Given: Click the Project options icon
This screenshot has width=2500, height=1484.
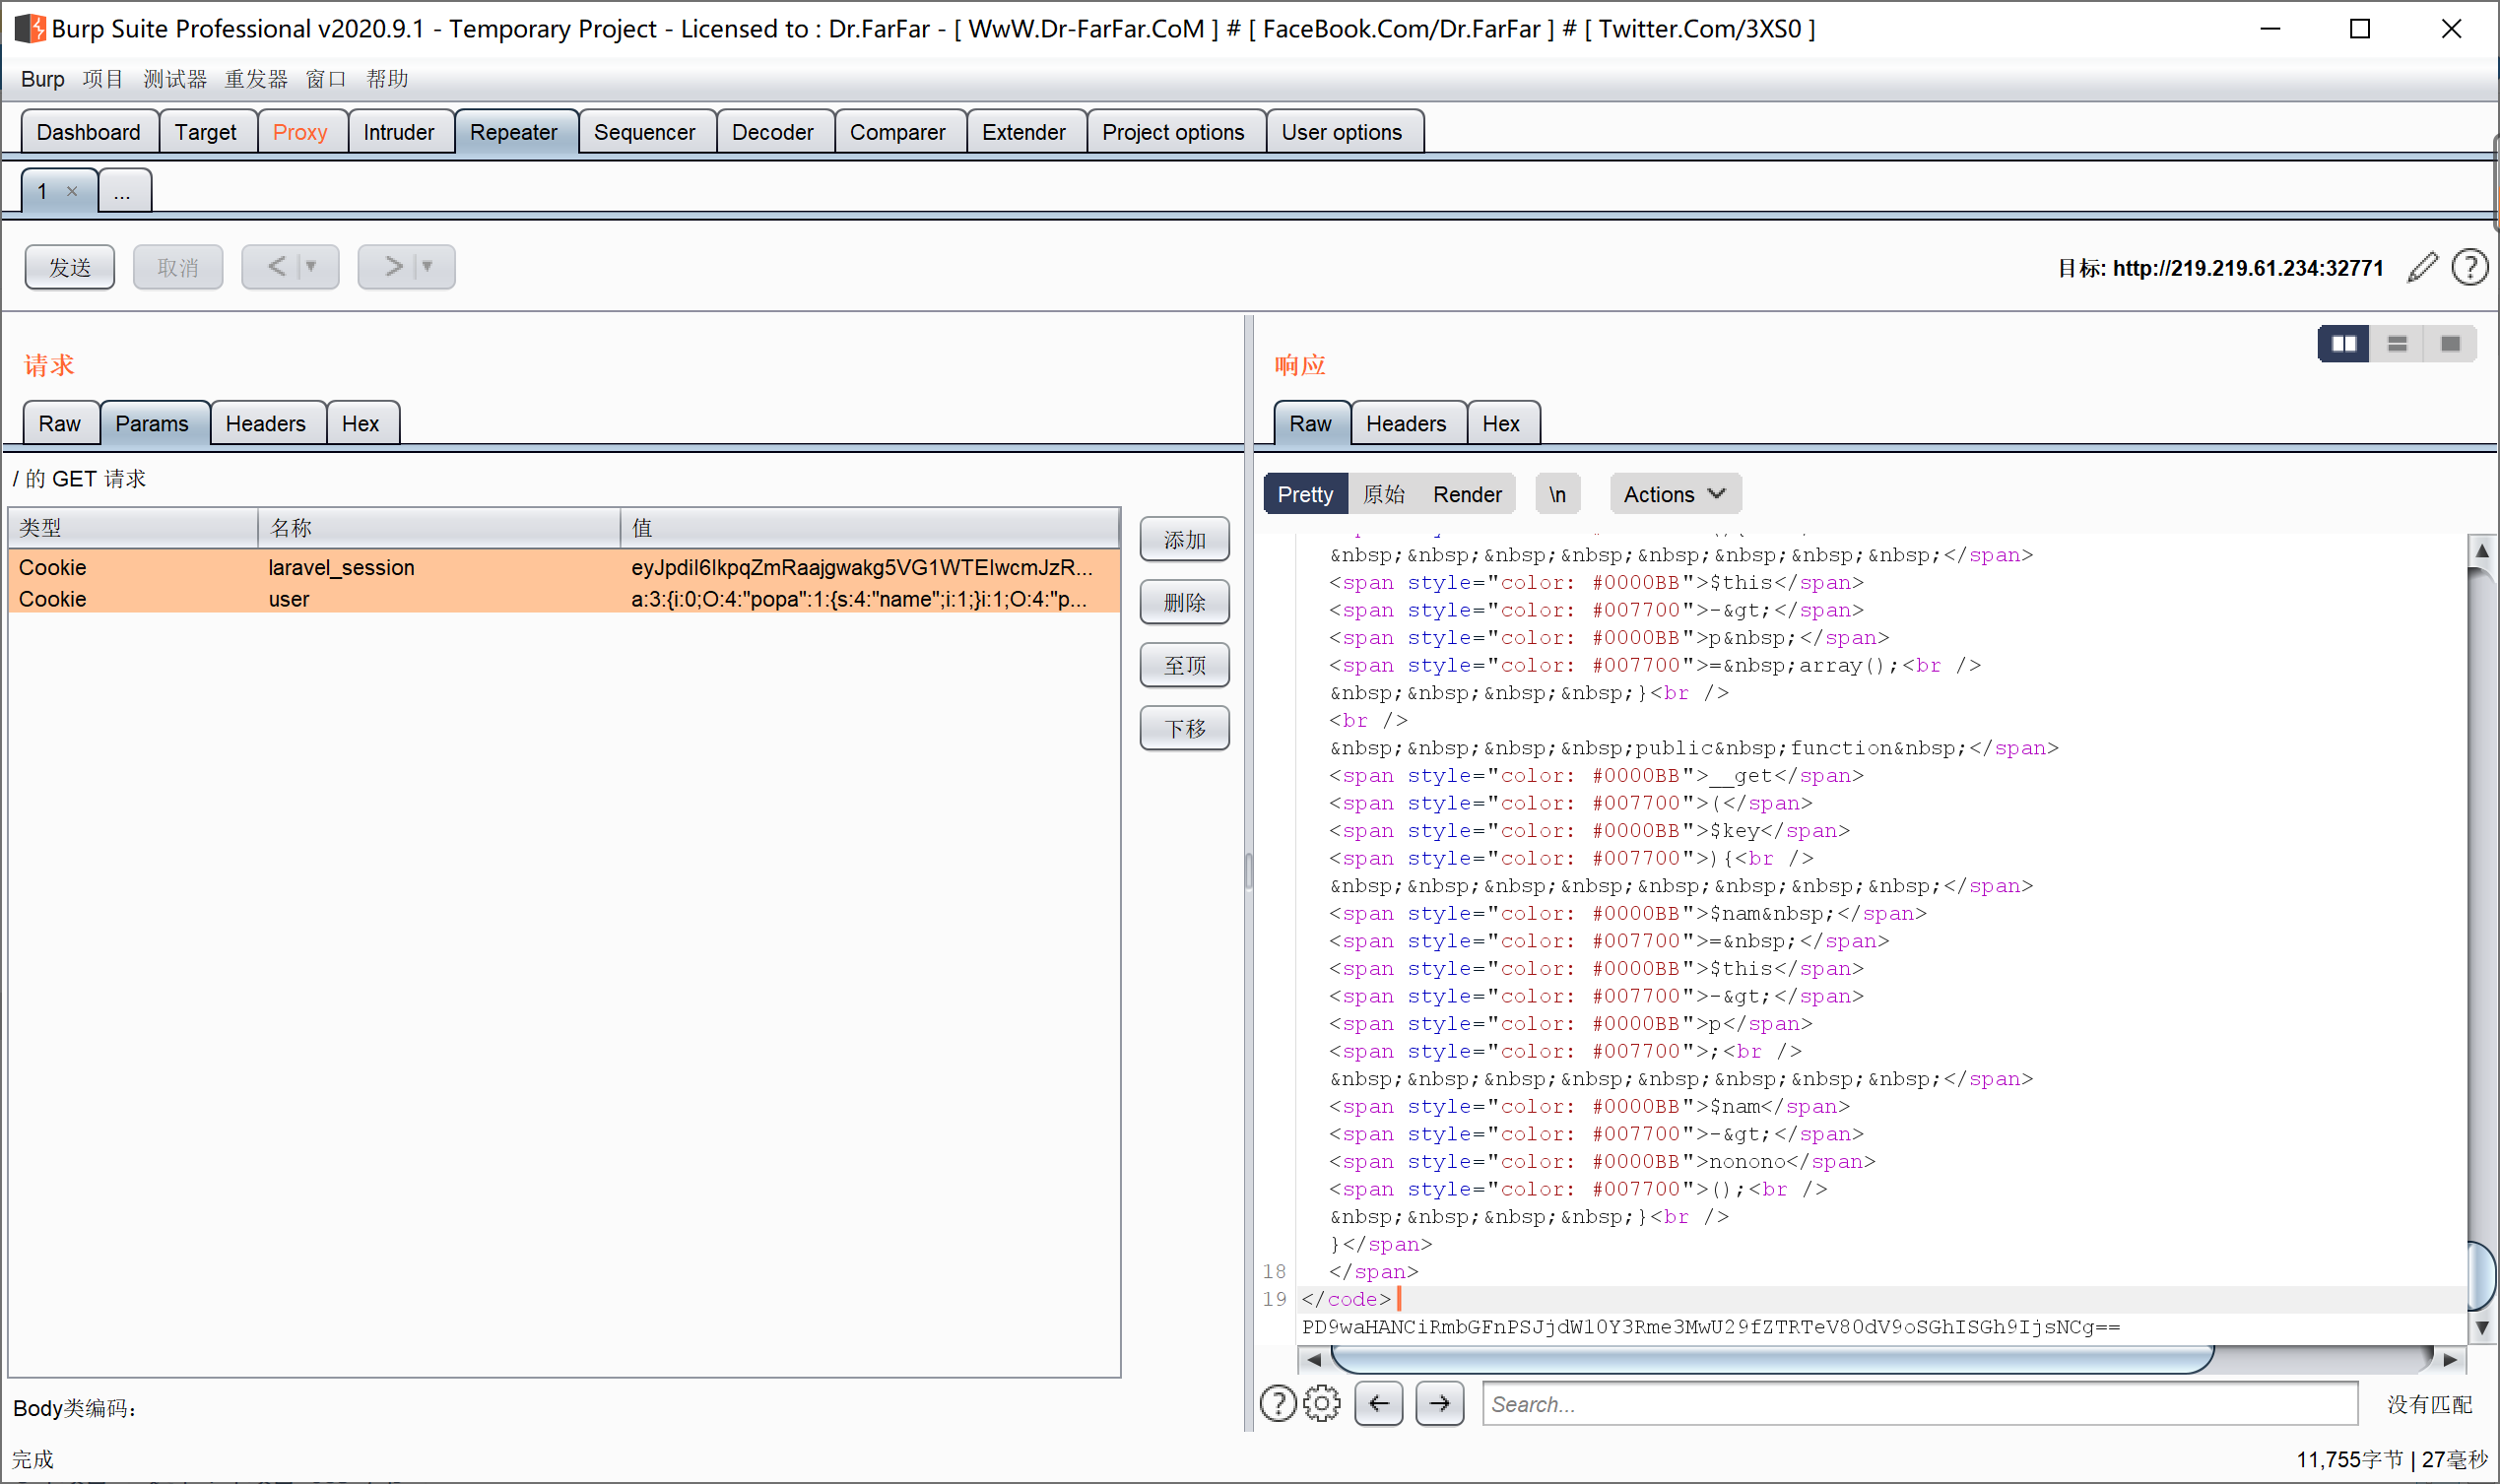Looking at the screenshot, I should (1171, 131).
